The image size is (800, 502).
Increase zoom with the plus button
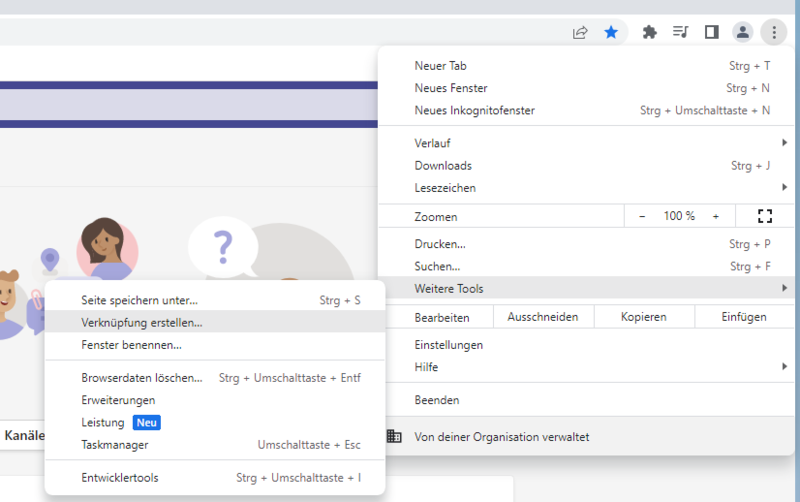pos(715,216)
